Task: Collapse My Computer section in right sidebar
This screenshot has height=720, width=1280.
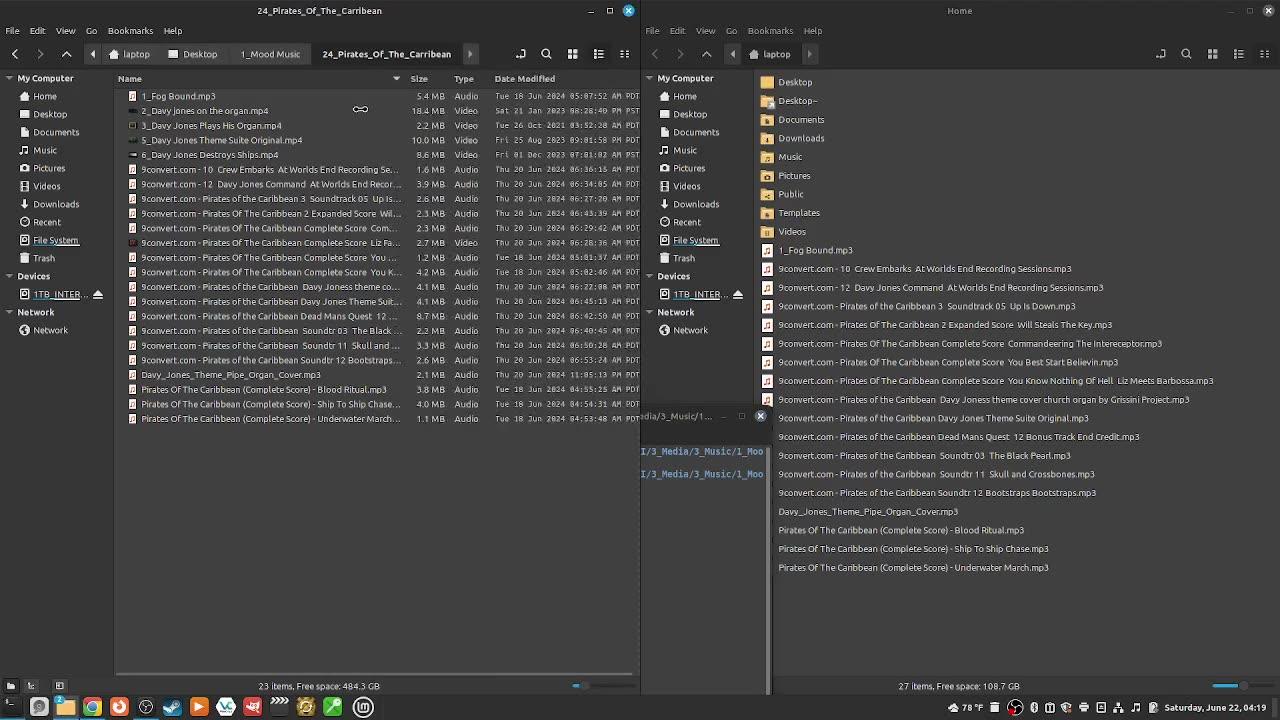Action: coord(649,78)
